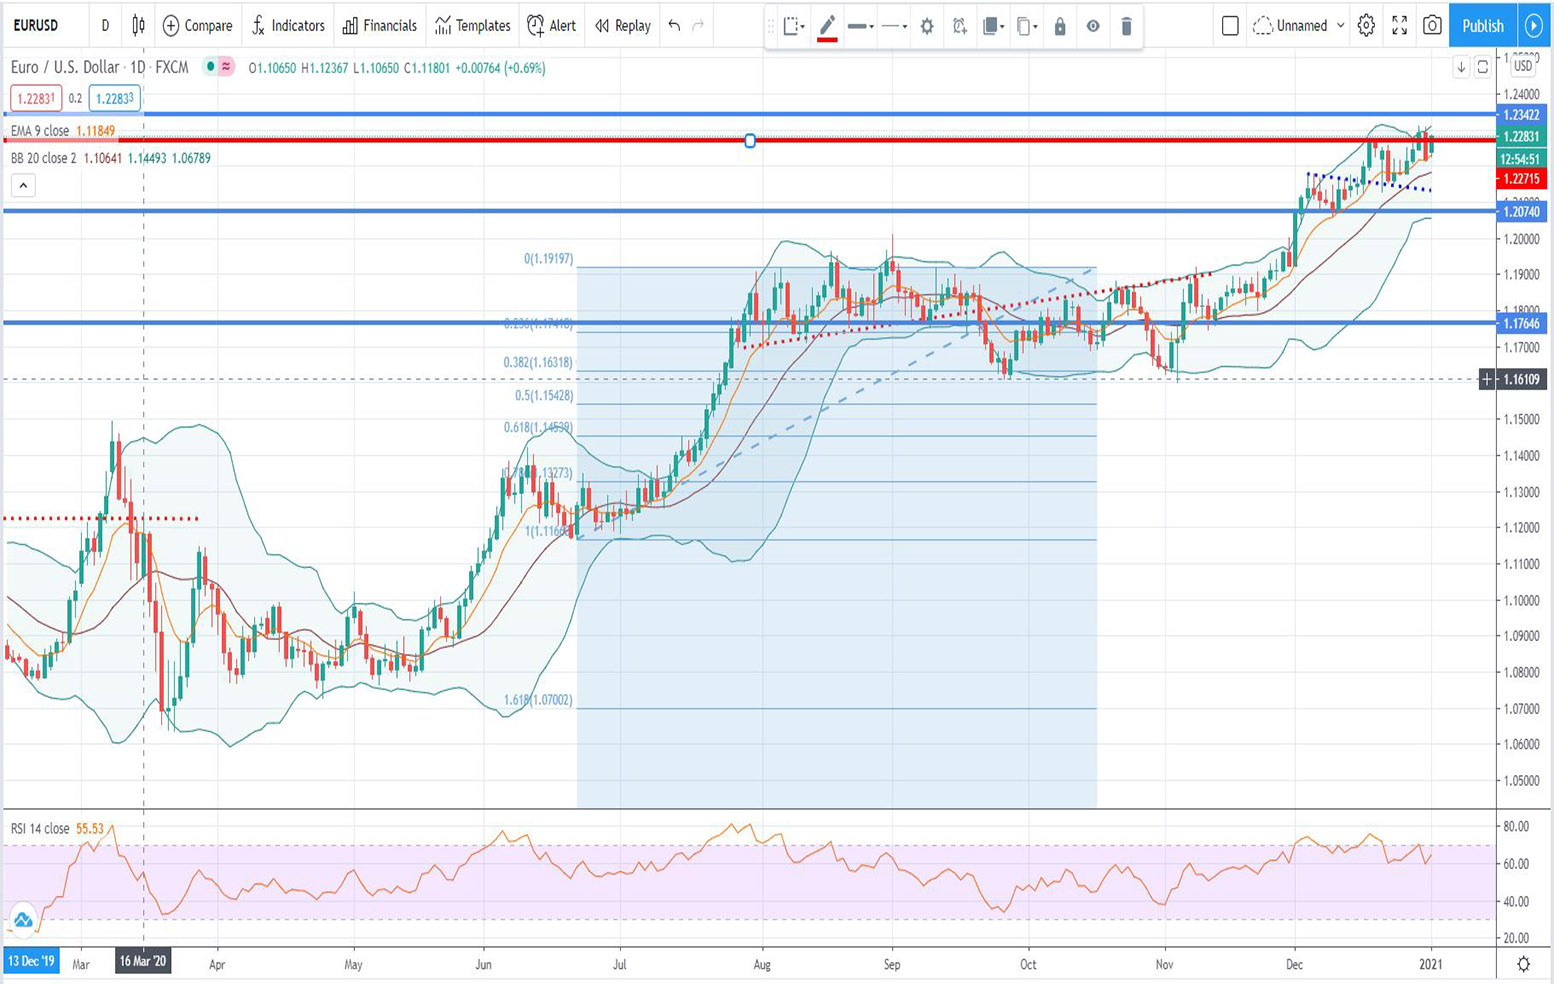Image resolution: width=1554 pixels, height=984 pixels.
Task: Open the indicator Templates menu
Action: click(x=472, y=25)
